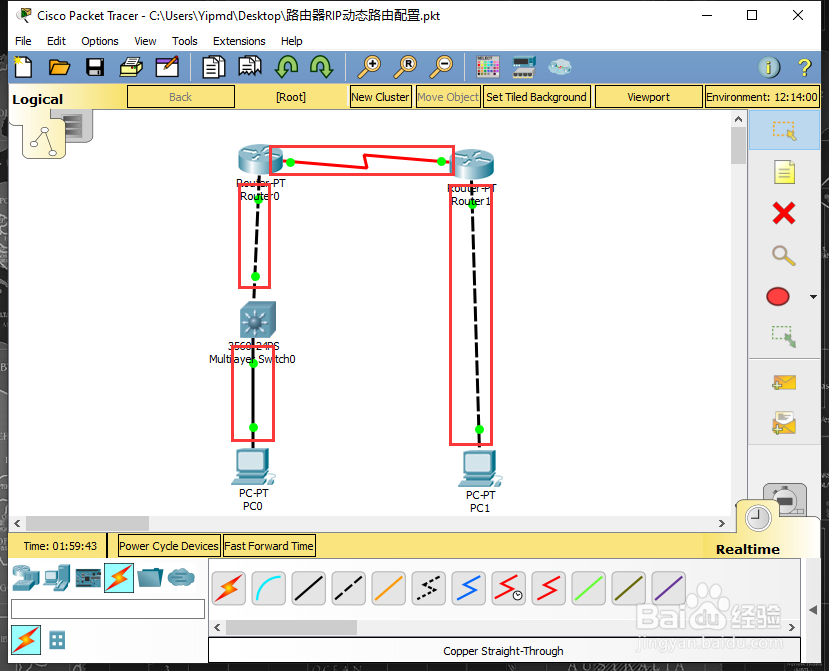Select the Place Note tool

pyautogui.click(x=784, y=172)
